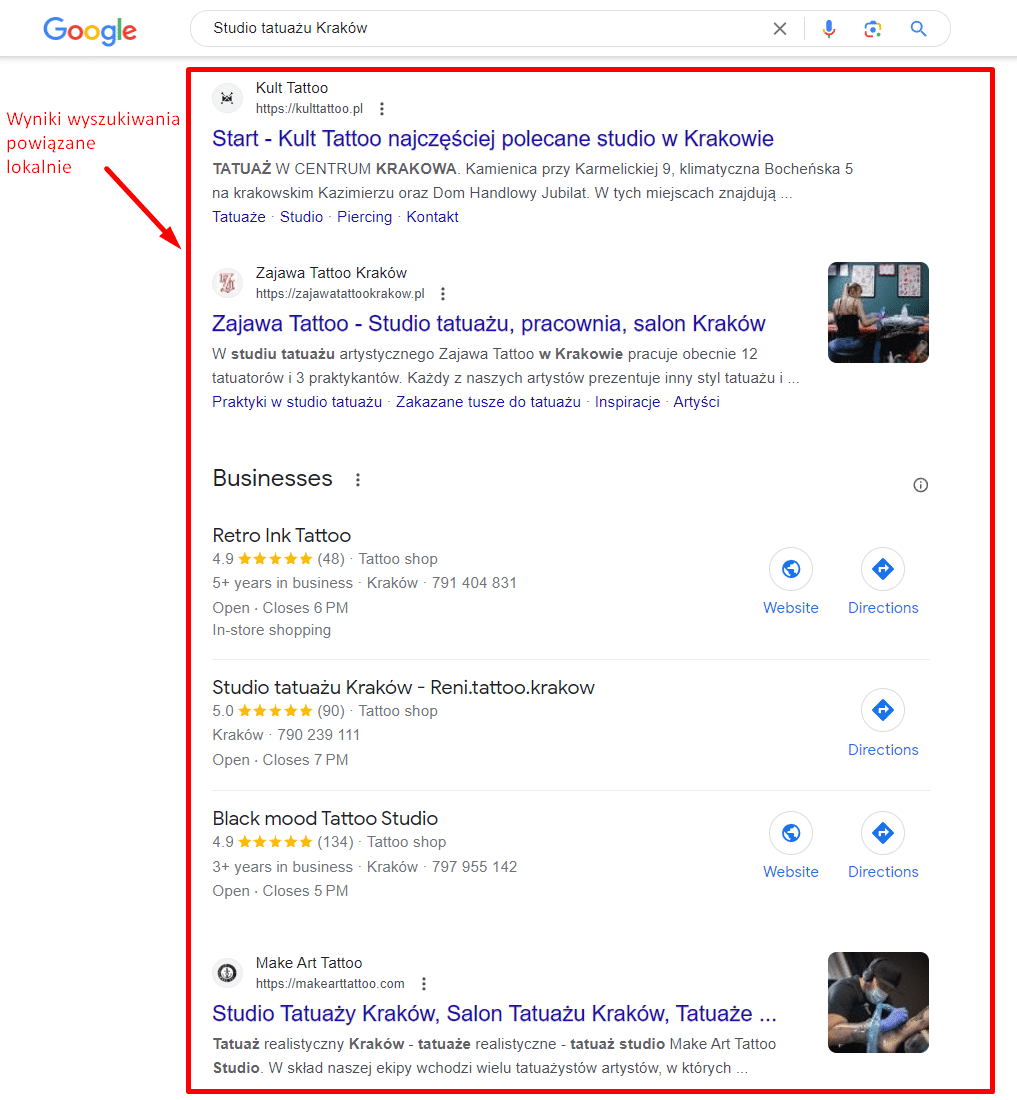Screen dimensions: 1017x1100
Task: Click the Kult Tattoo favicon
Action: (227, 98)
